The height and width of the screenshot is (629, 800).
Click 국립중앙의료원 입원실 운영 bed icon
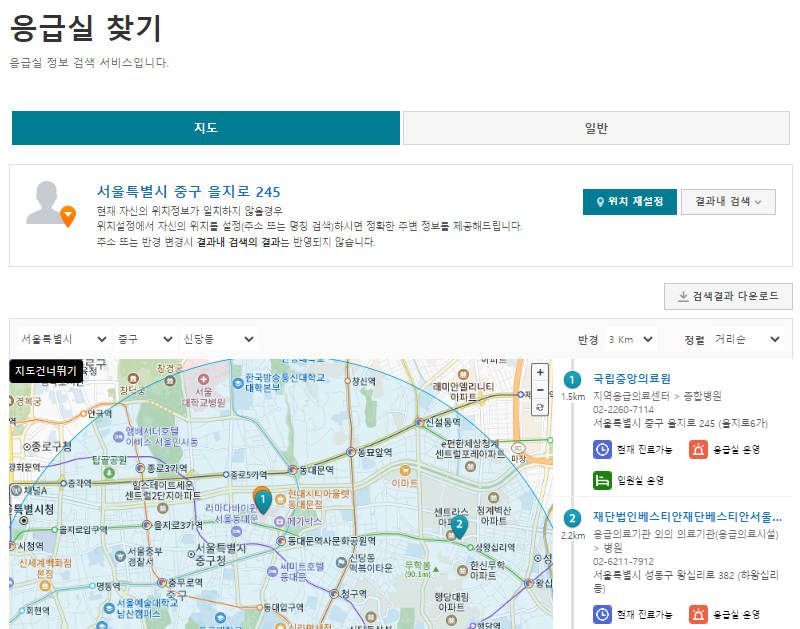(602, 480)
